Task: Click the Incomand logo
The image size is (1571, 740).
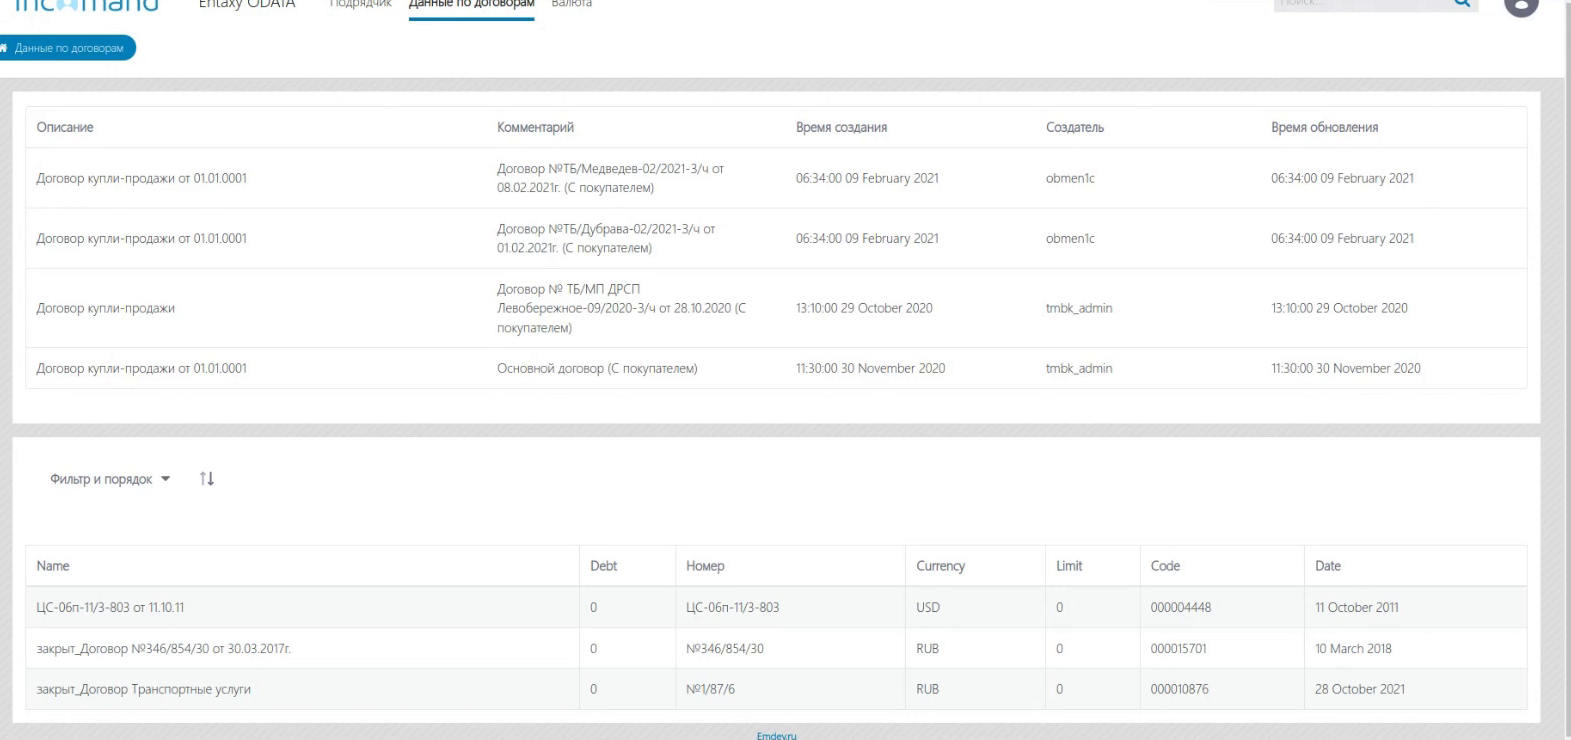Action: [x=87, y=5]
